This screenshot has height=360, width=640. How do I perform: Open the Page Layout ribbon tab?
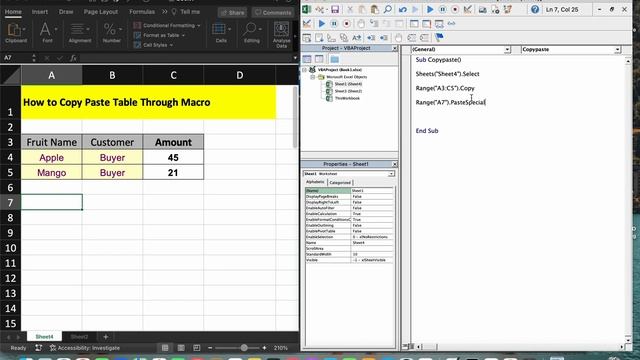(x=101, y=12)
